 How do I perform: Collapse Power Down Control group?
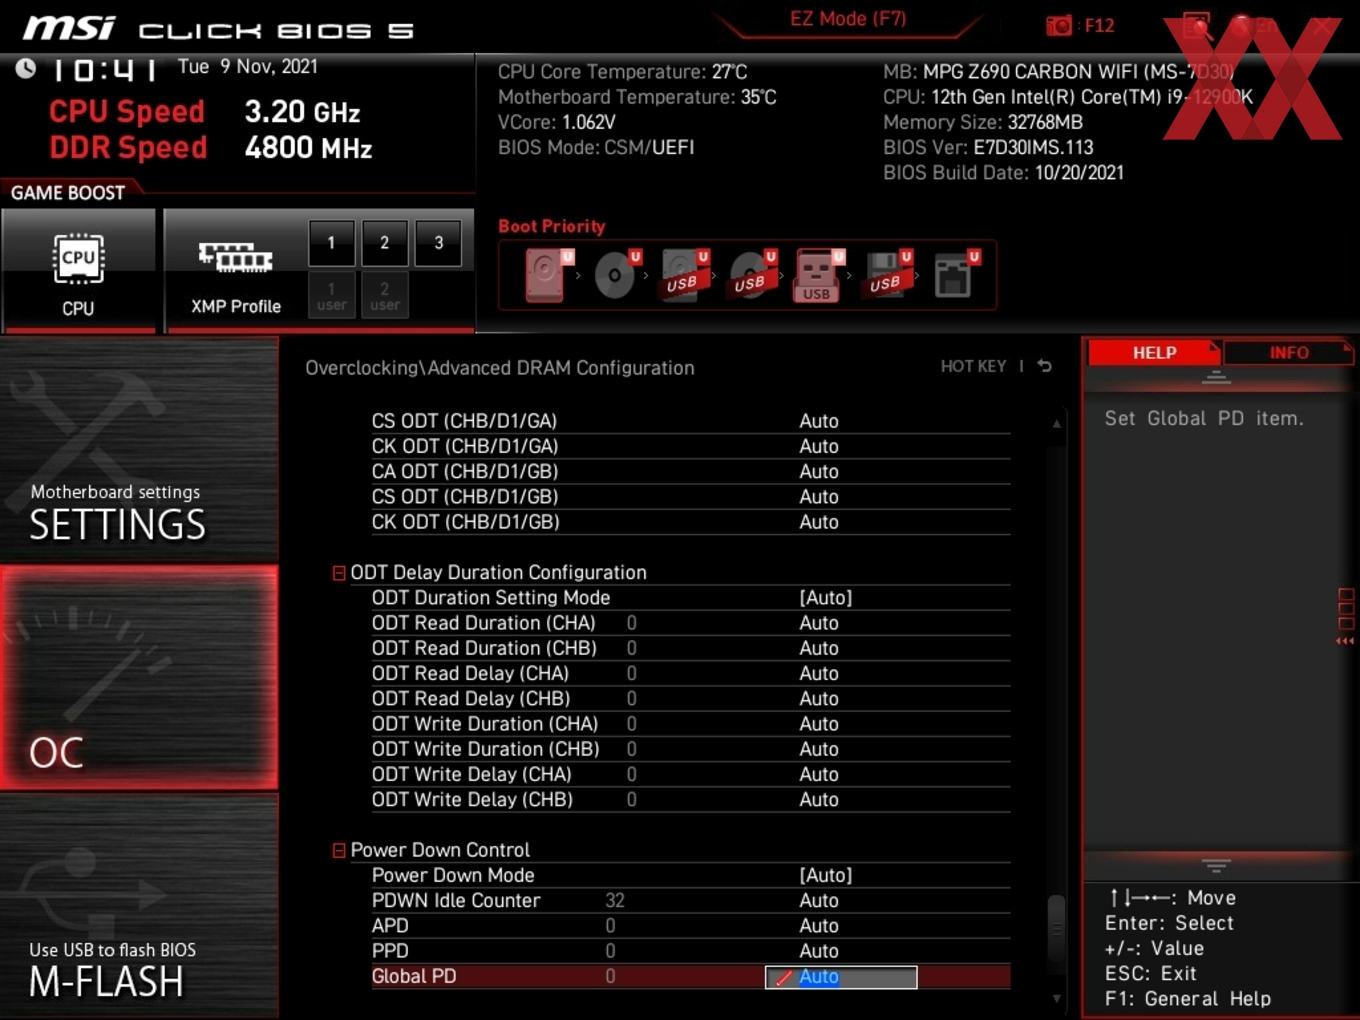pyautogui.click(x=339, y=850)
